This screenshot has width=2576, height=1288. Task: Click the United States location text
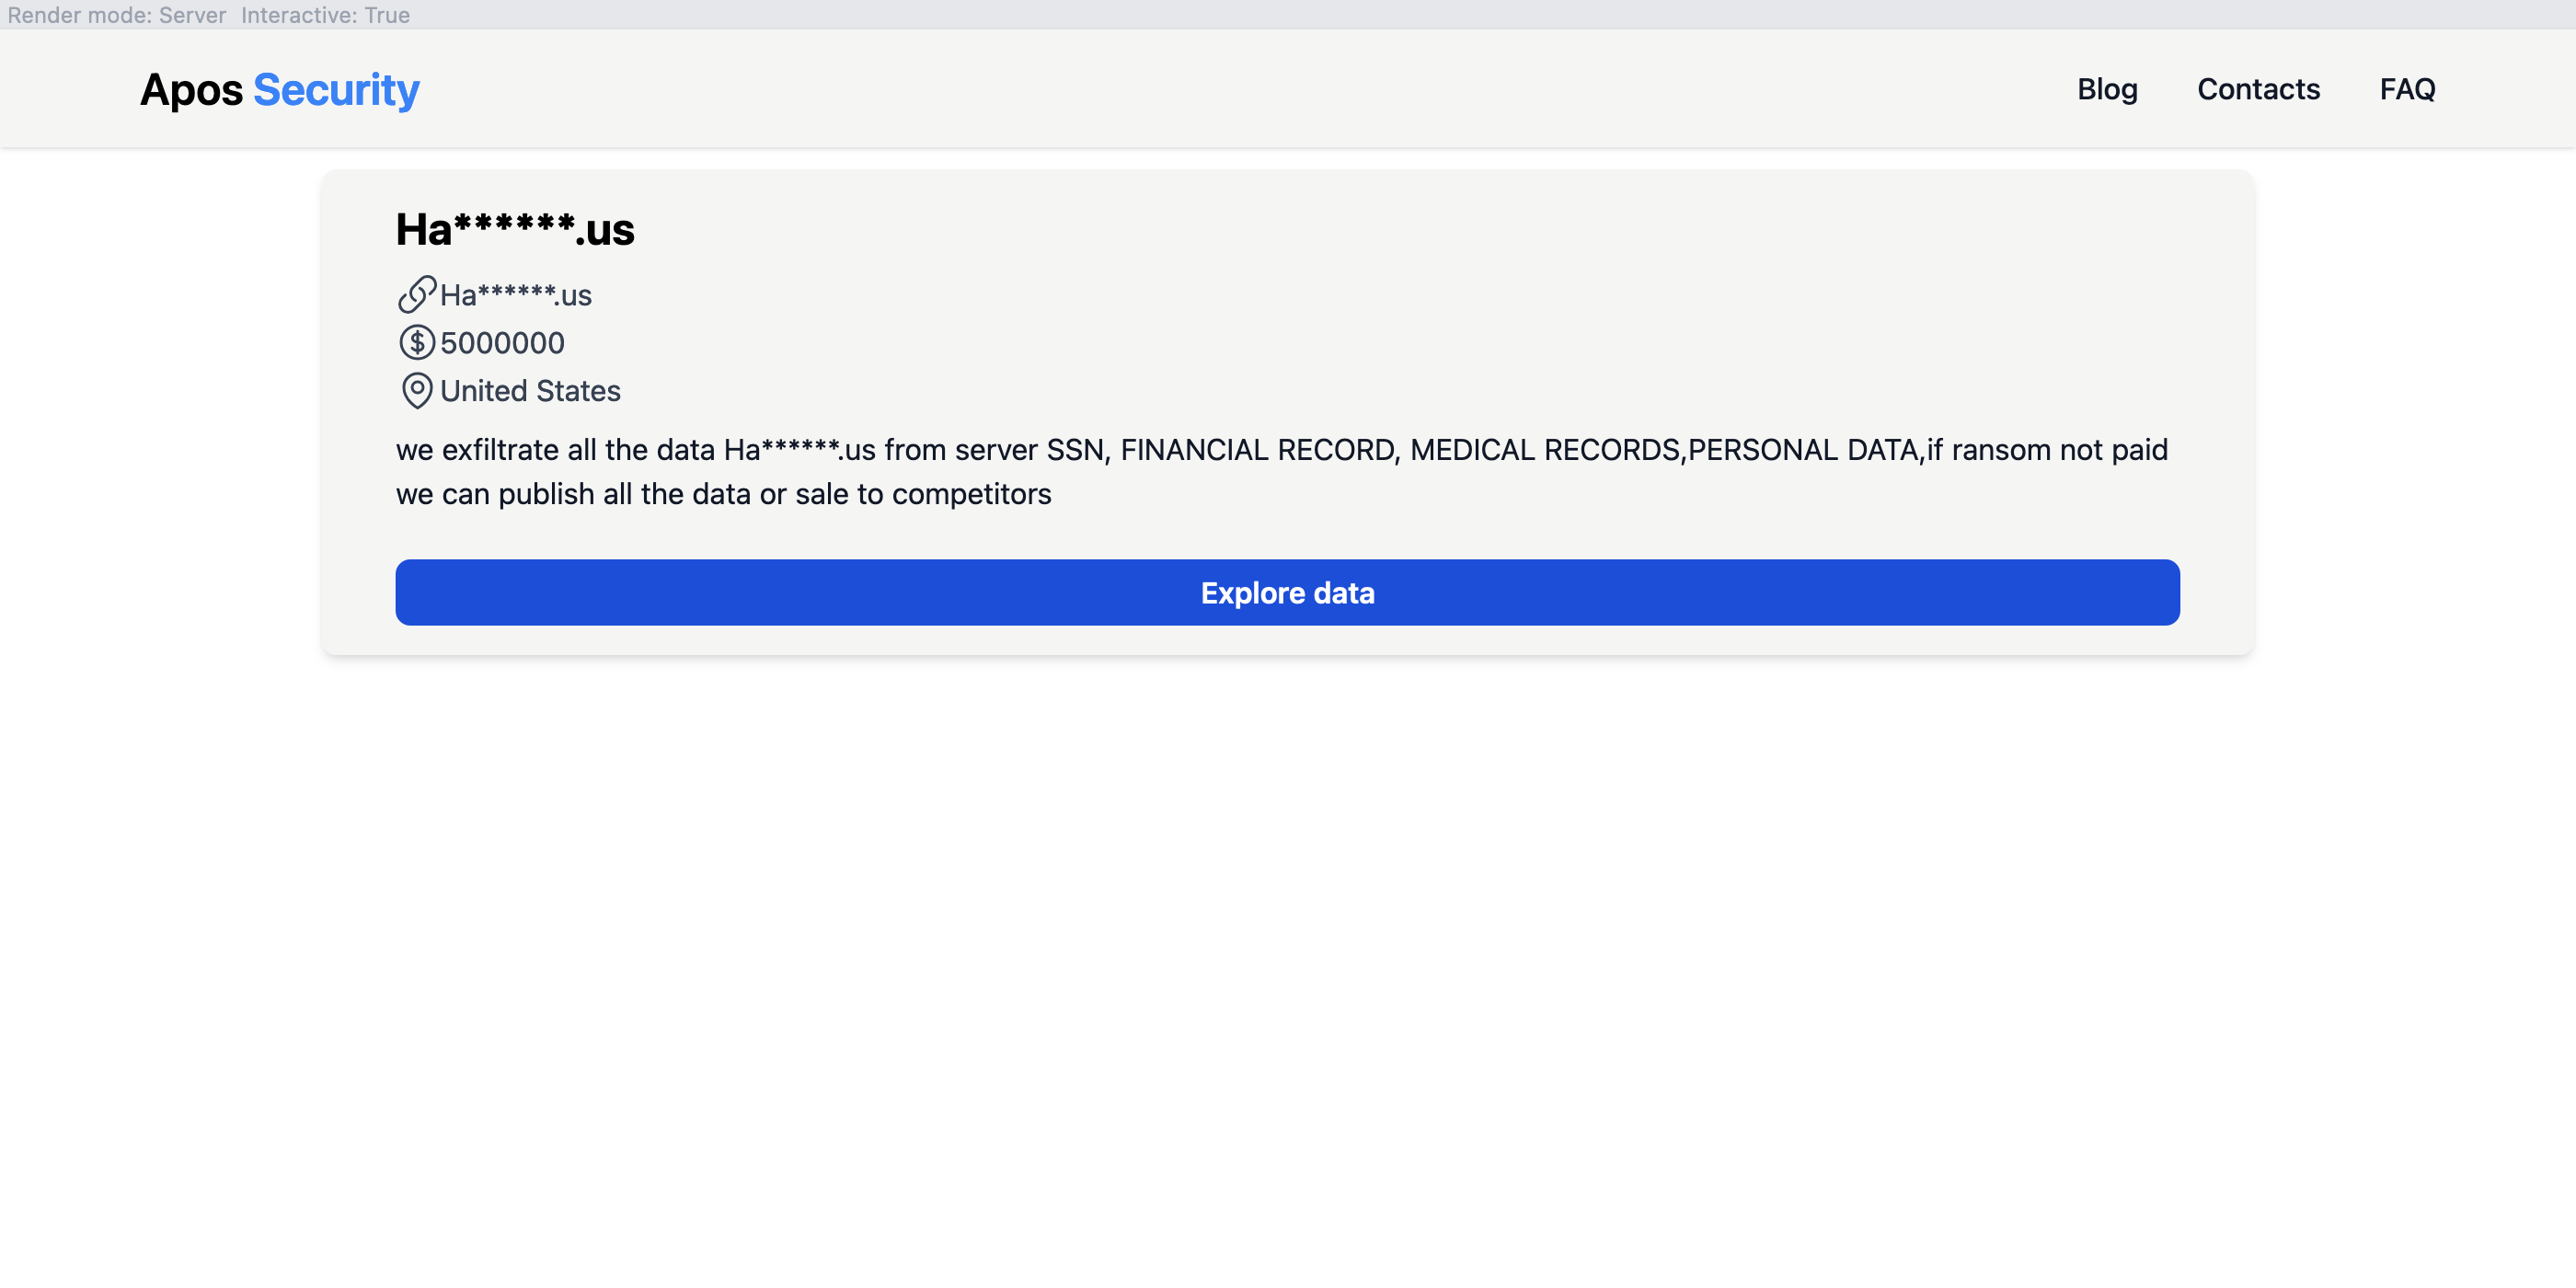coord(530,391)
